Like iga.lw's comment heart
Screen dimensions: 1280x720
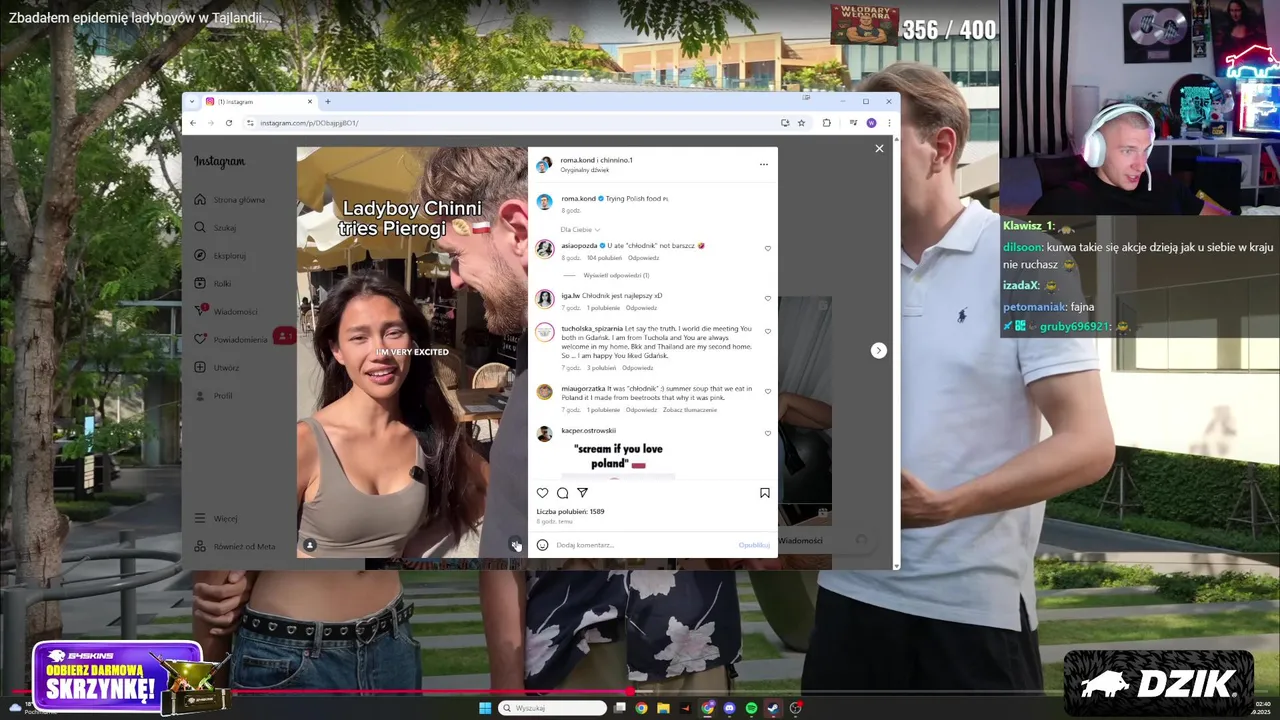coord(768,298)
